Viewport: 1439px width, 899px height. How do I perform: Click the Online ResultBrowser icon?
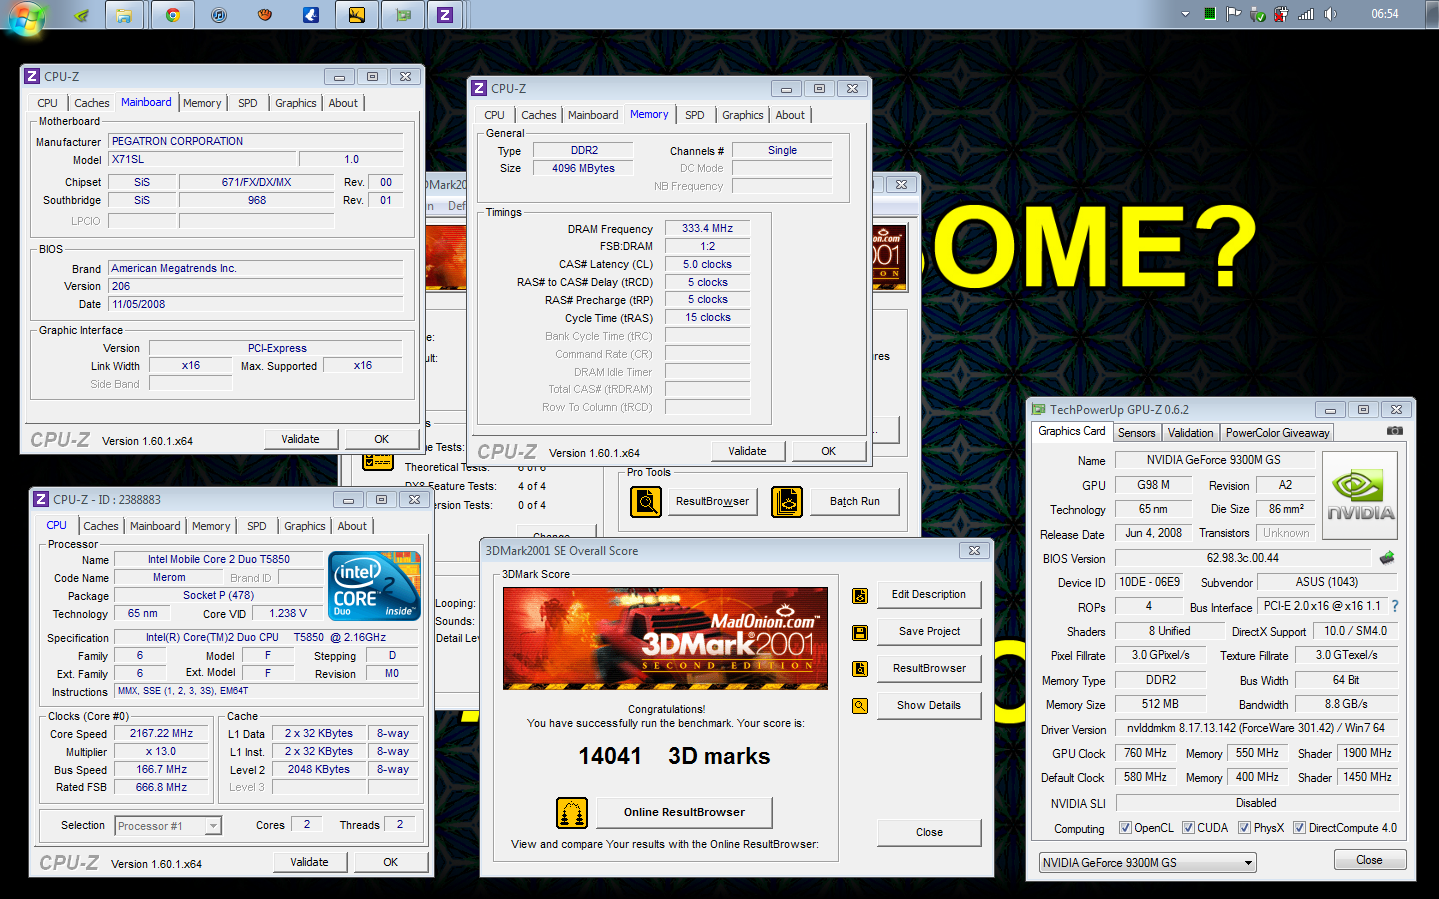point(572,813)
